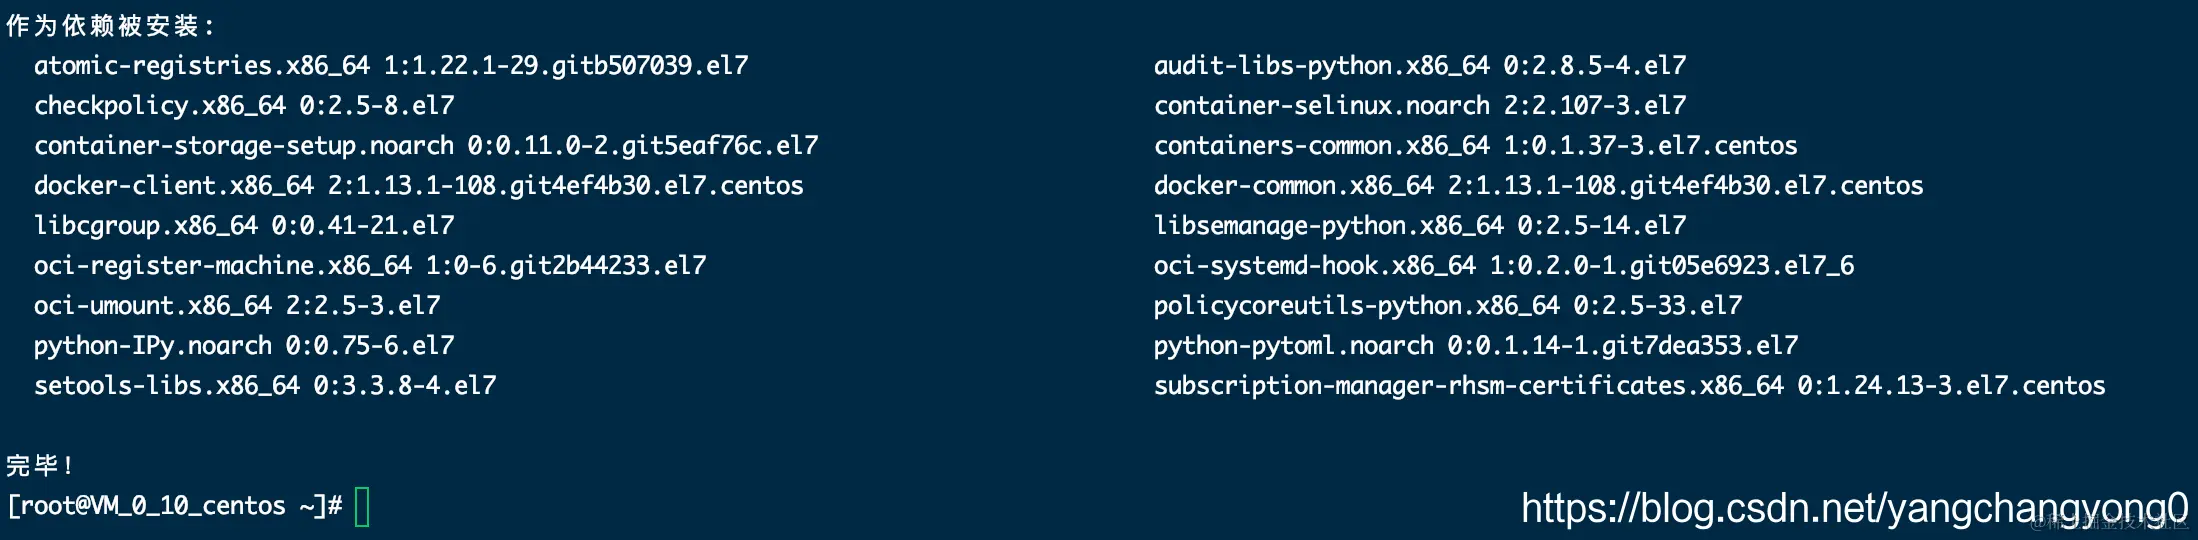Click the oci-systemd-hook.x86_64 package line
Viewport: 2198px width, 540px height.
(1503, 266)
